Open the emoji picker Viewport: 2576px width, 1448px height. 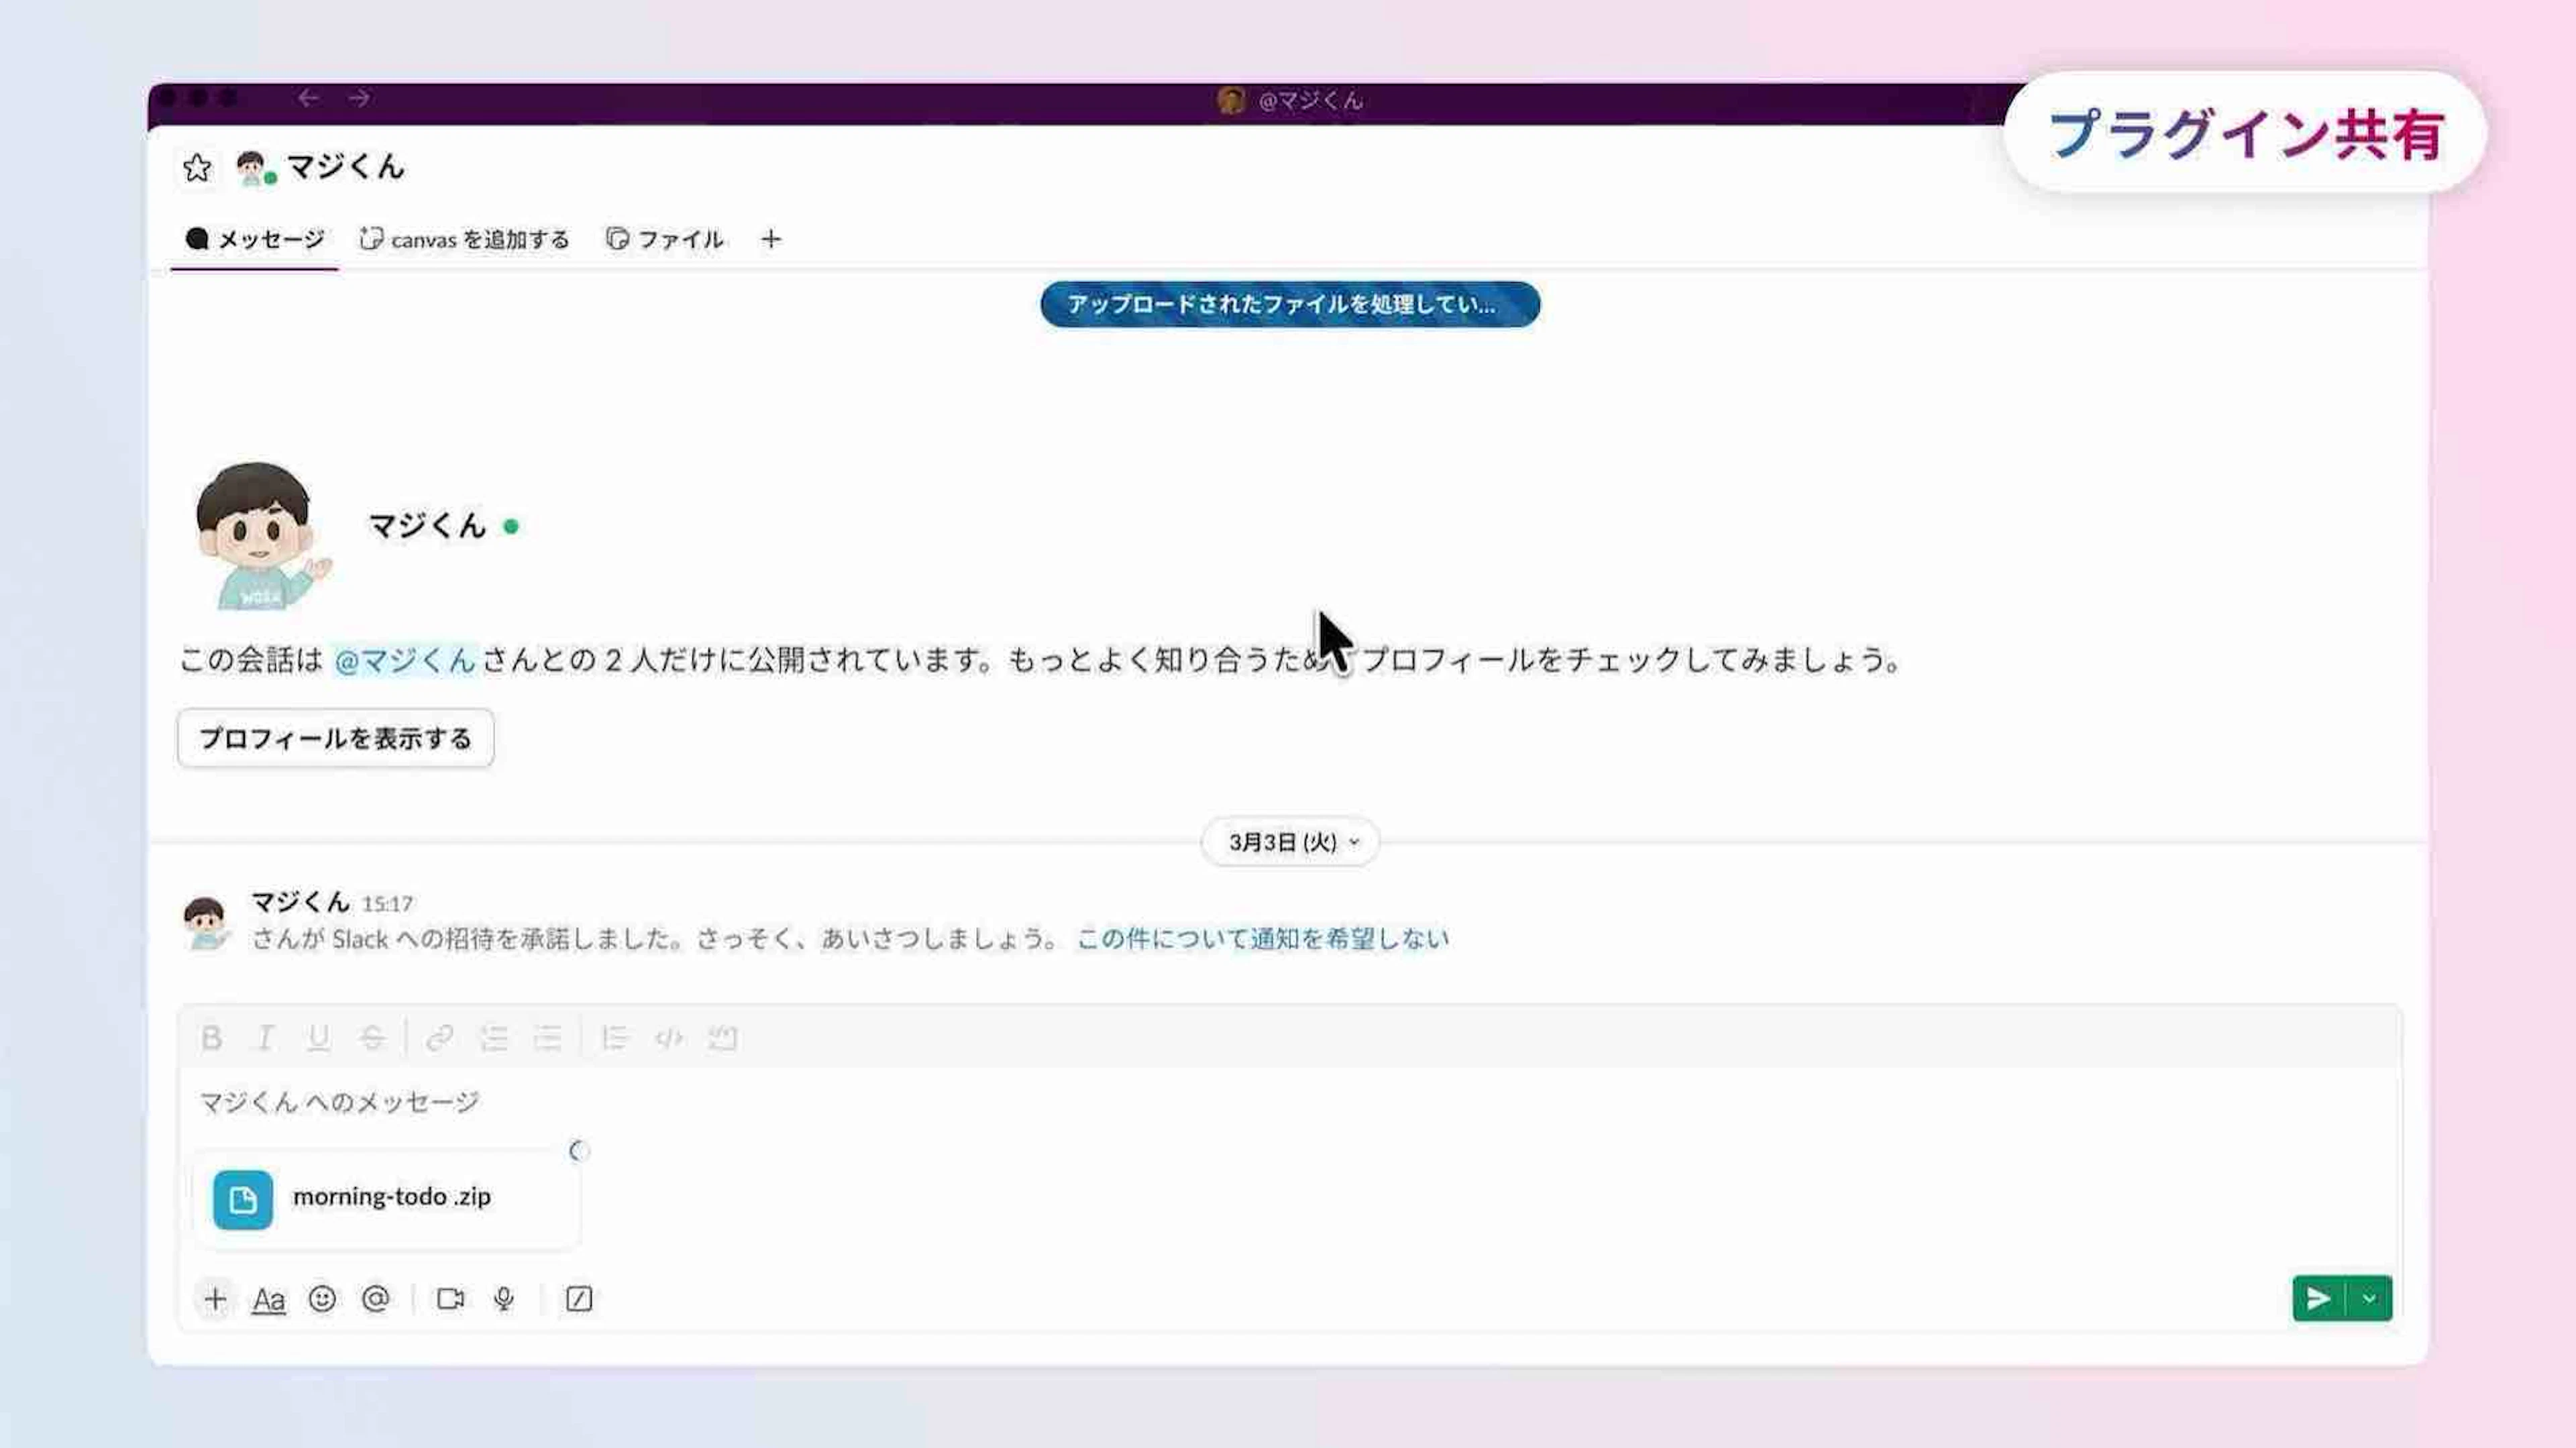(322, 1299)
